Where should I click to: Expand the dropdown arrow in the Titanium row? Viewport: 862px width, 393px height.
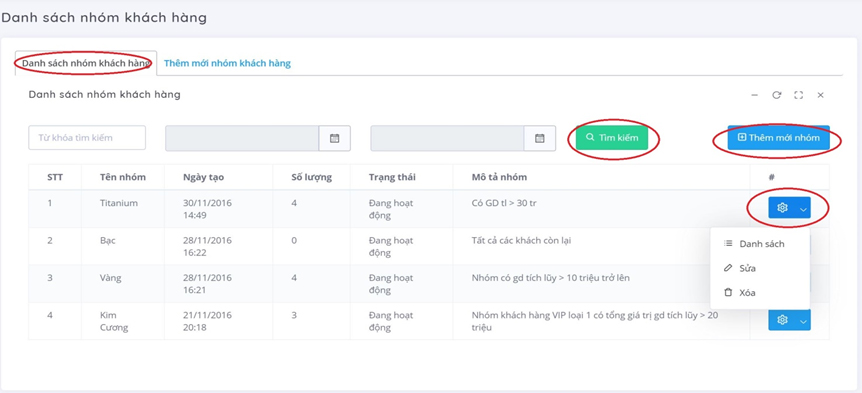click(804, 208)
